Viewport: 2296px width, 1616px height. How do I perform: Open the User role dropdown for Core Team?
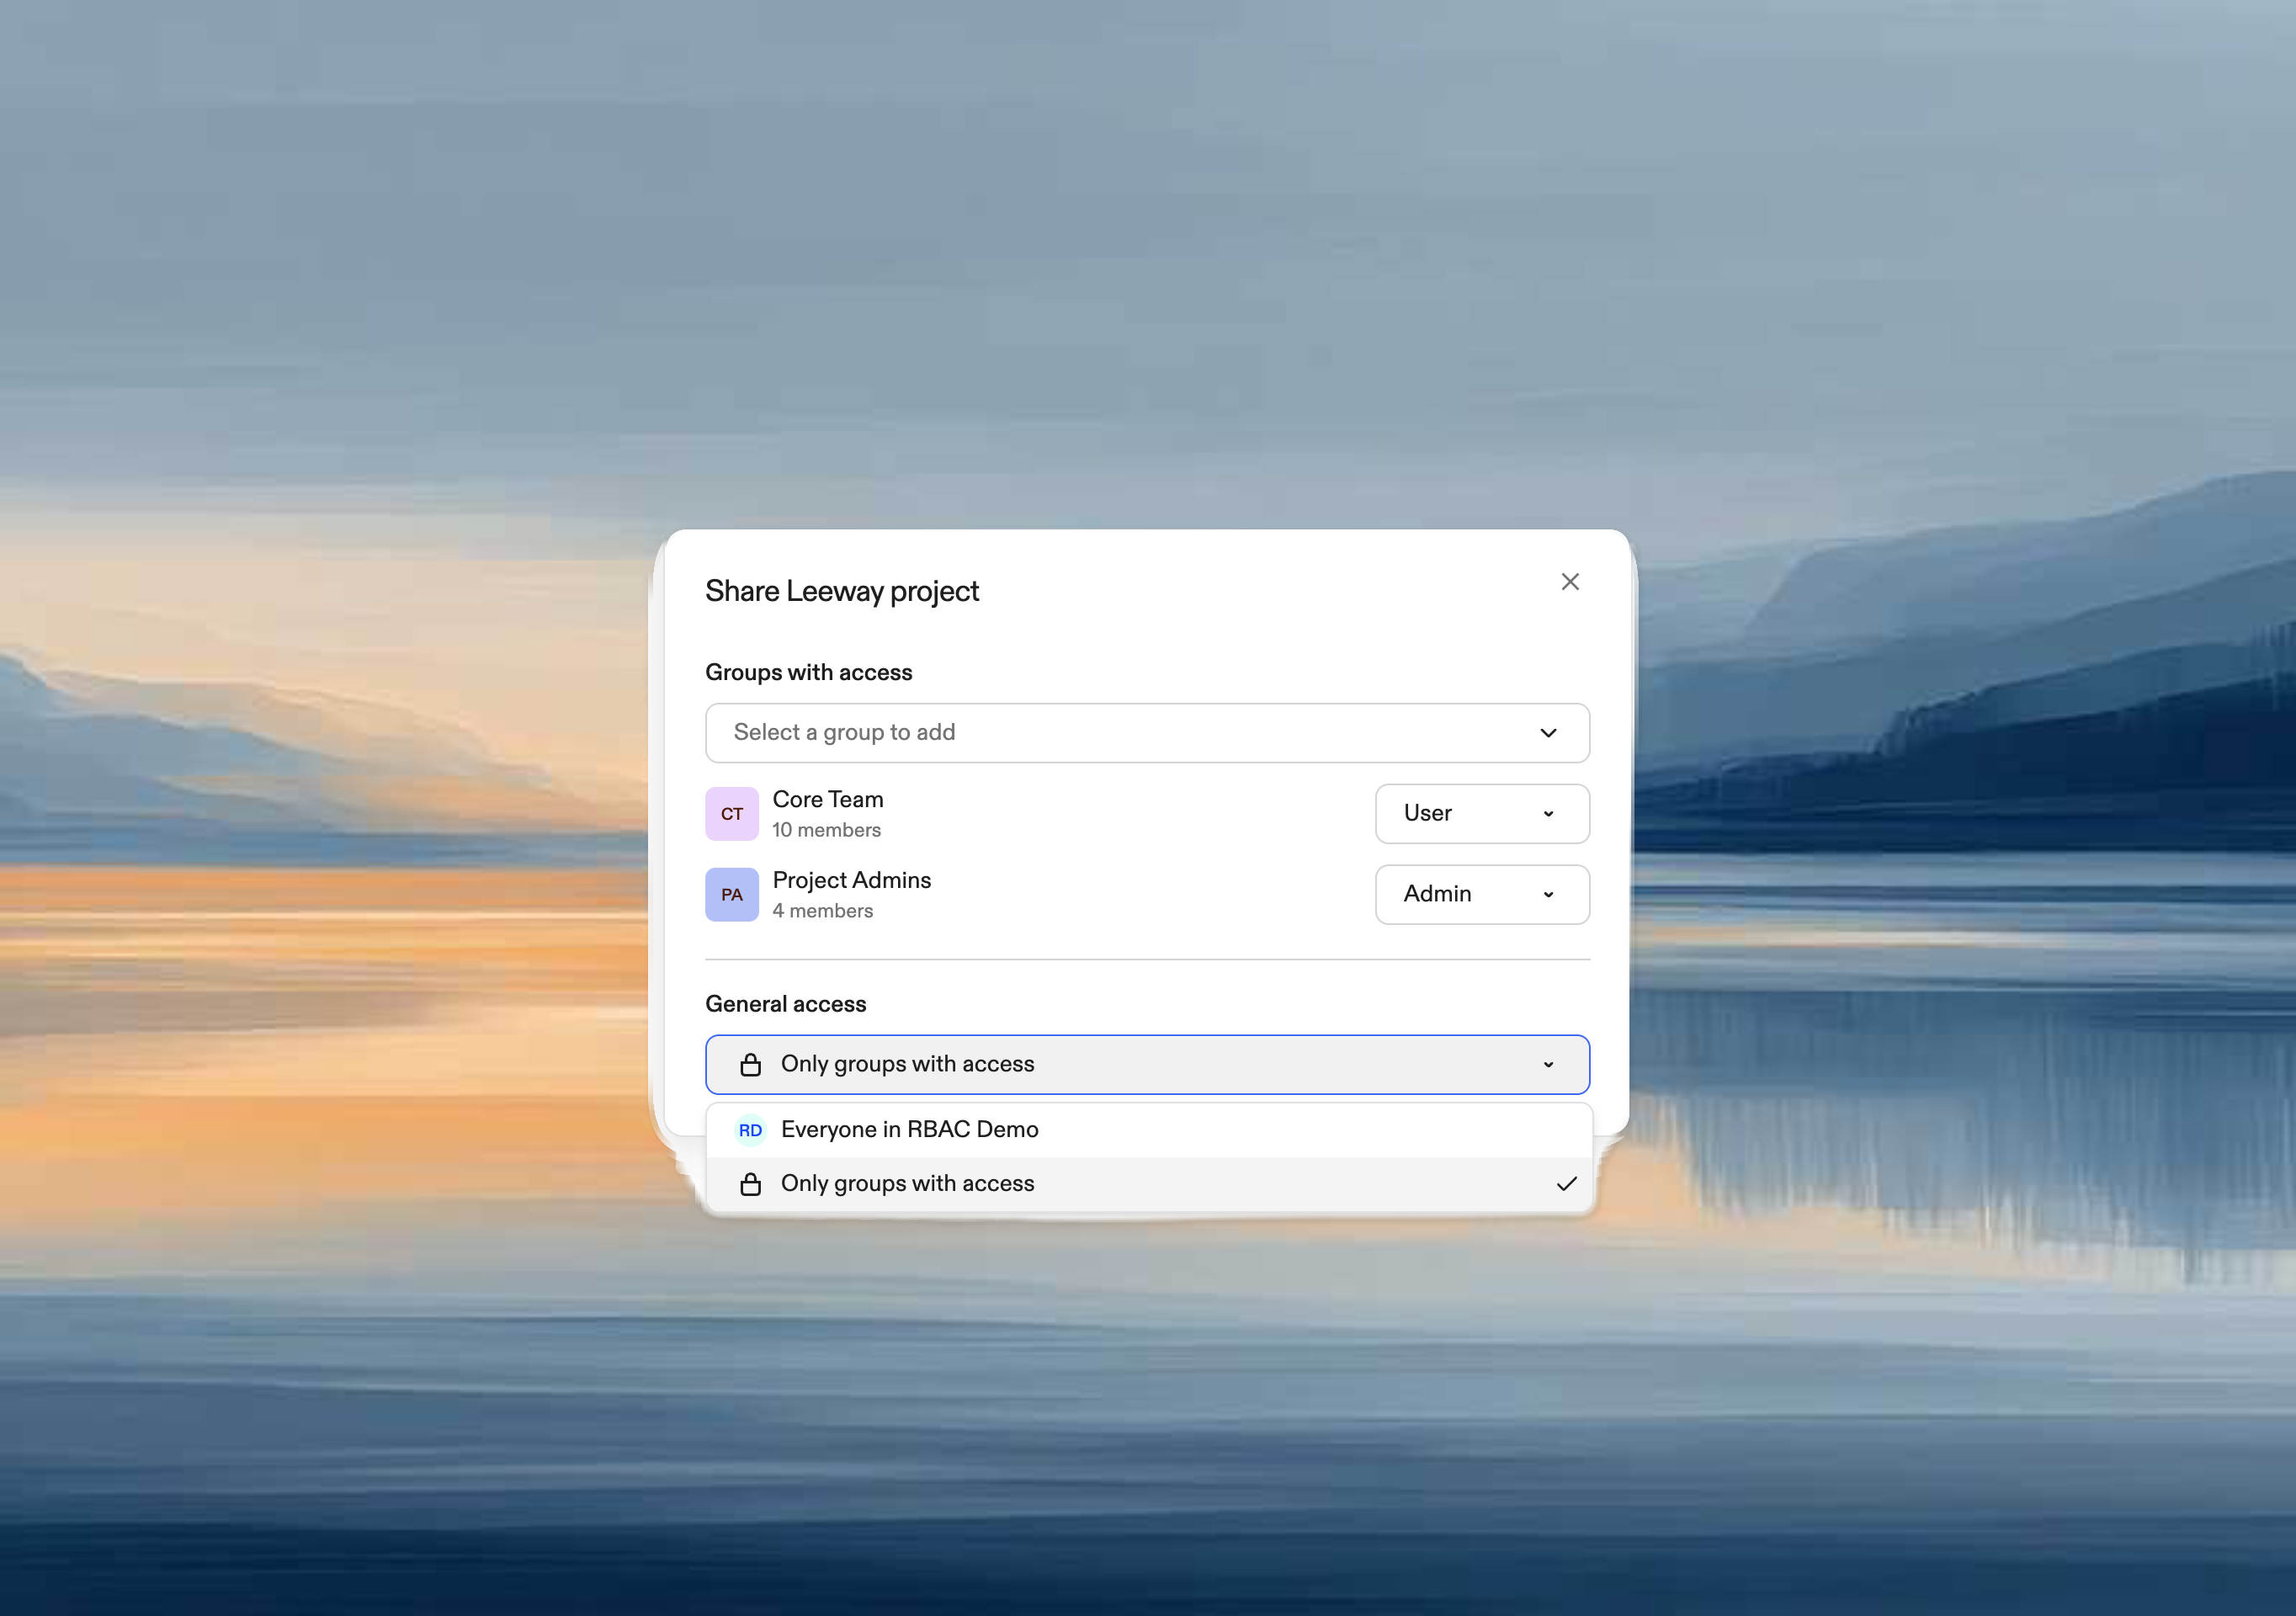[1481, 813]
